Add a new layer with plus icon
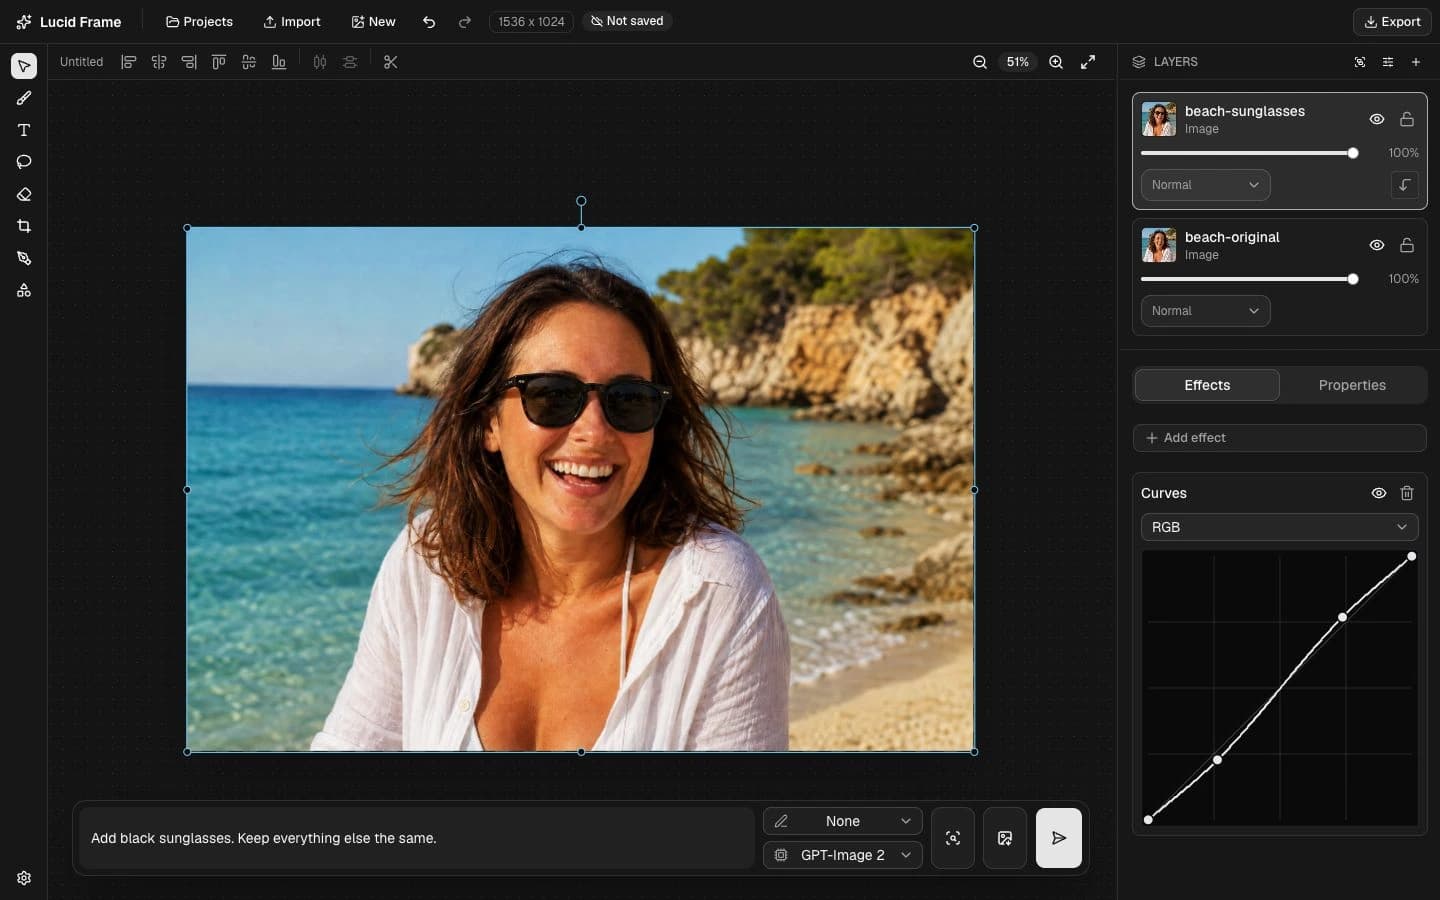The width and height of the screenshot is (1440, 900). click(1416, 62)
